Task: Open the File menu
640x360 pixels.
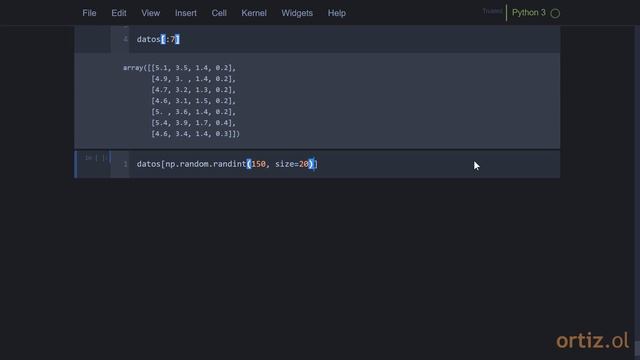Action: coord(89,13)
